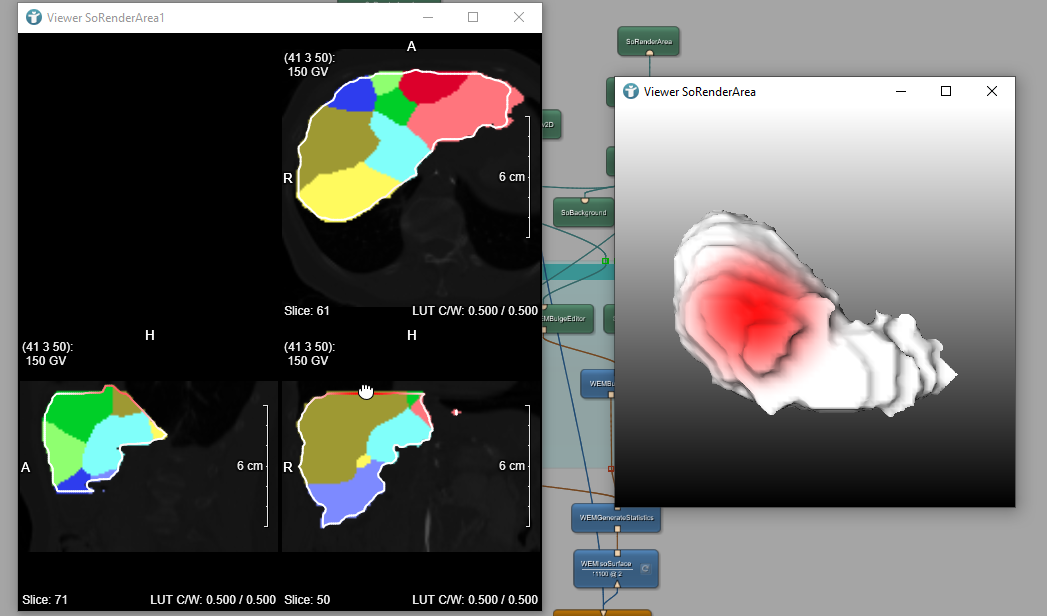Click the dark red segment in axial view

[437, 87]
